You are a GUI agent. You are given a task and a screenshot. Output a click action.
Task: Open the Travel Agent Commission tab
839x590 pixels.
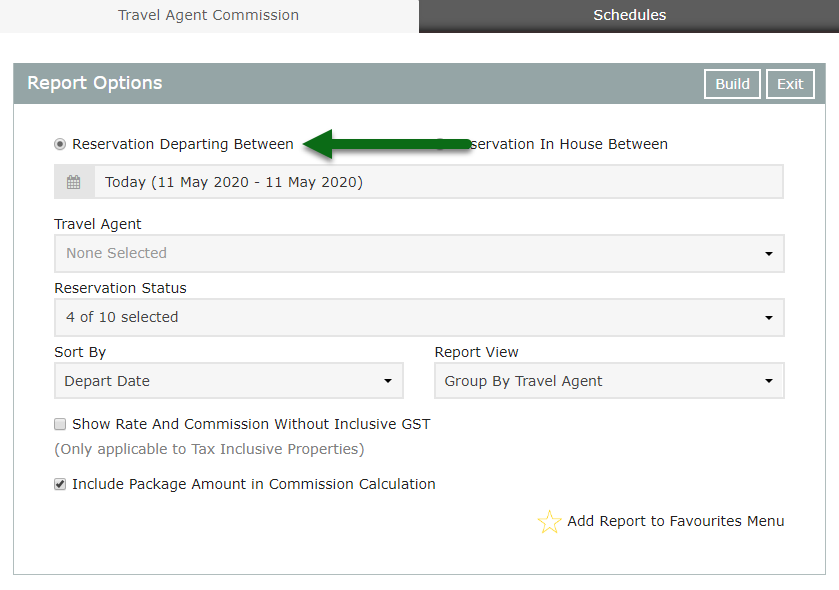pos(209,16)
